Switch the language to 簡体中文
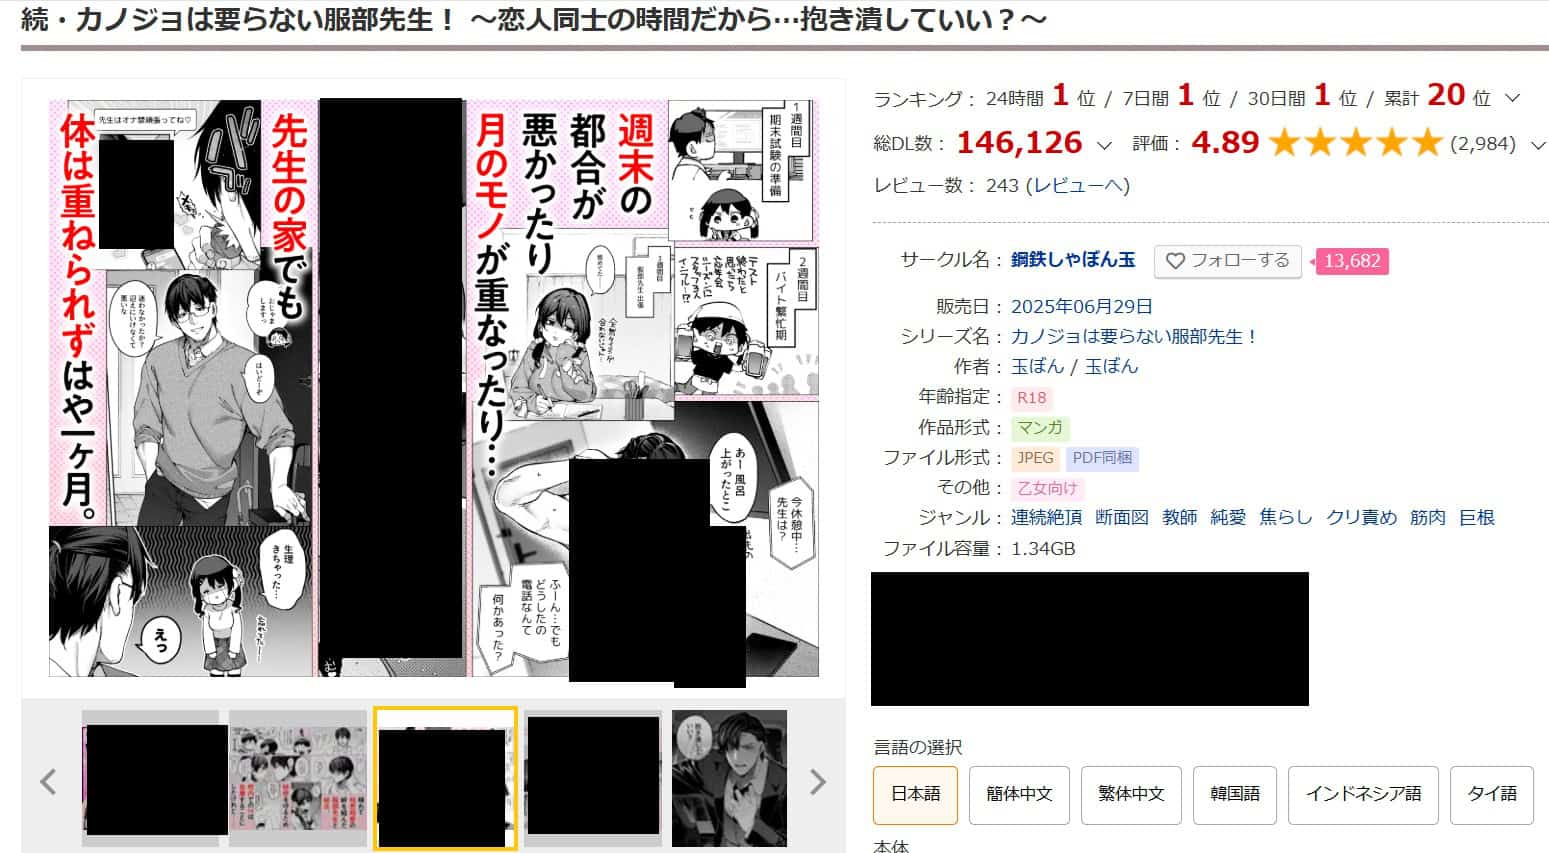 point(1019,794)
